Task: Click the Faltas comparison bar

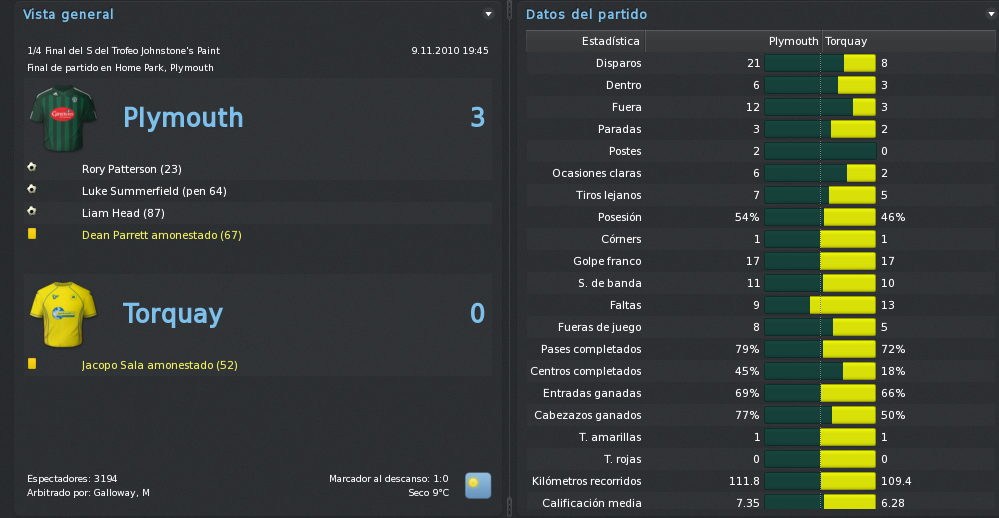Action: (x=820, y=305)
